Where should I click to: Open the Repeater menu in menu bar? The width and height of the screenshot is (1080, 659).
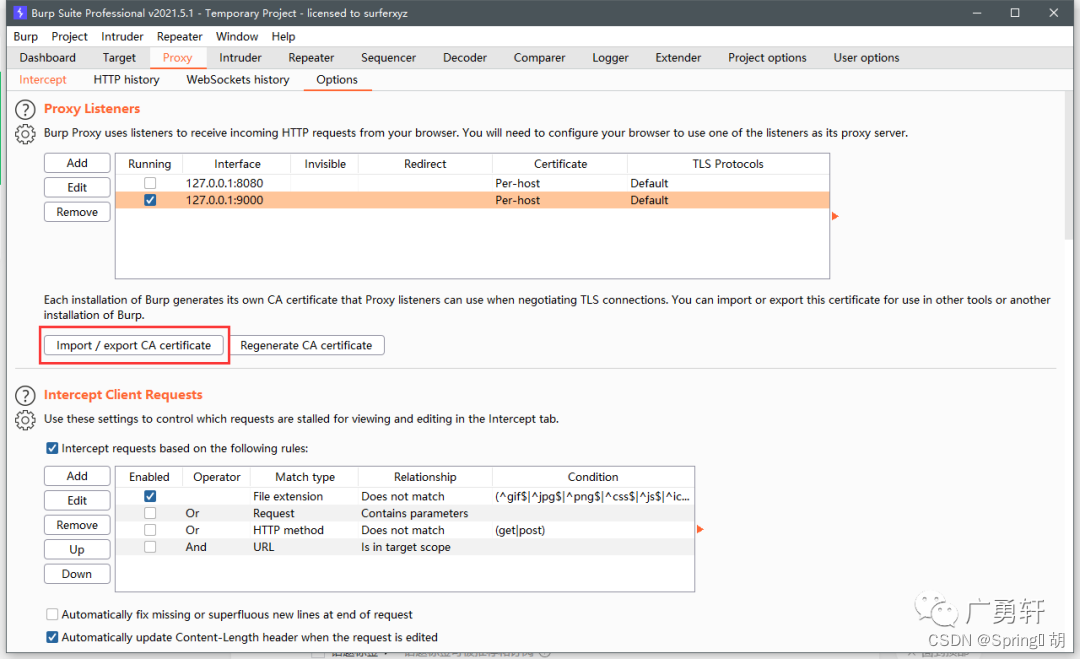pyautogui.click(x=180, y=36)
